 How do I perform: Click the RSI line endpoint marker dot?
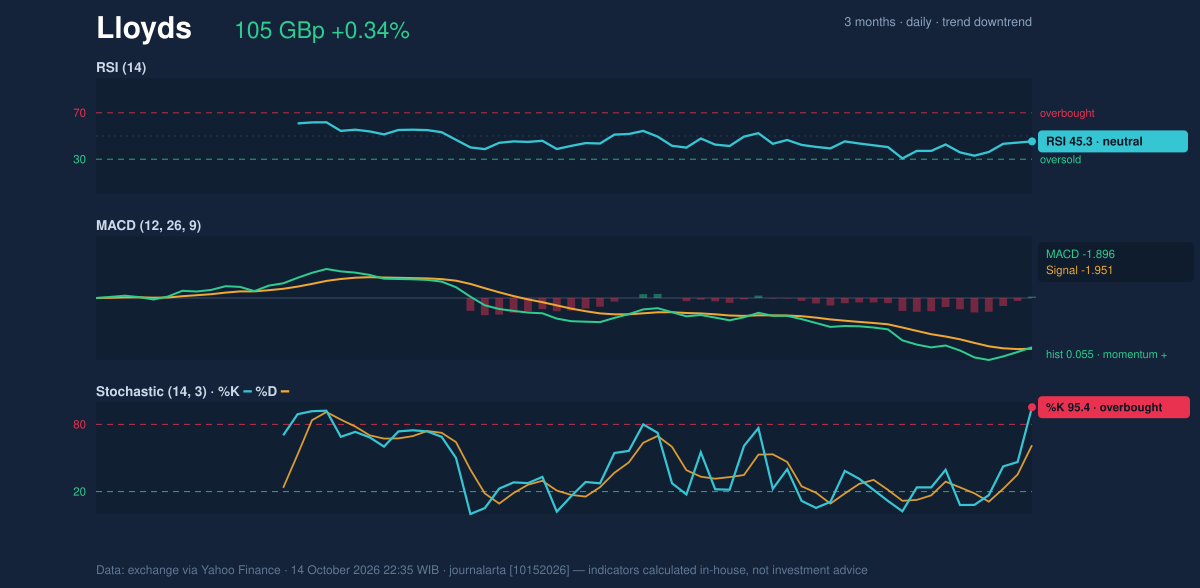pos(1032,141)
